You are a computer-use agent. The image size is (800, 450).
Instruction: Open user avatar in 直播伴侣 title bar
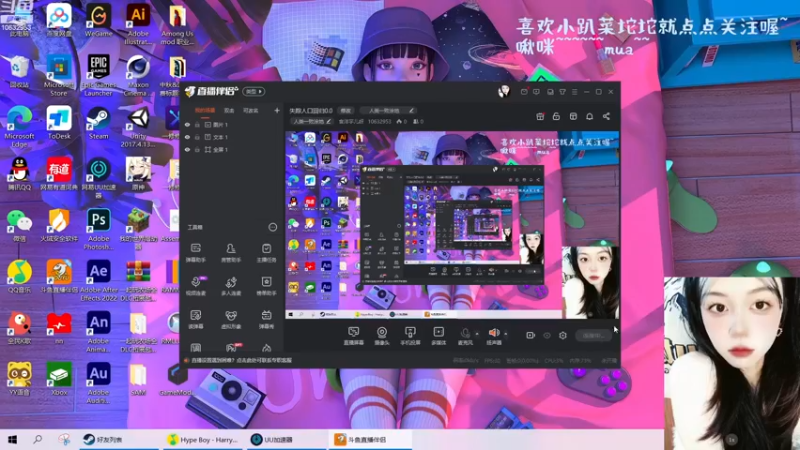coord(504,91)
